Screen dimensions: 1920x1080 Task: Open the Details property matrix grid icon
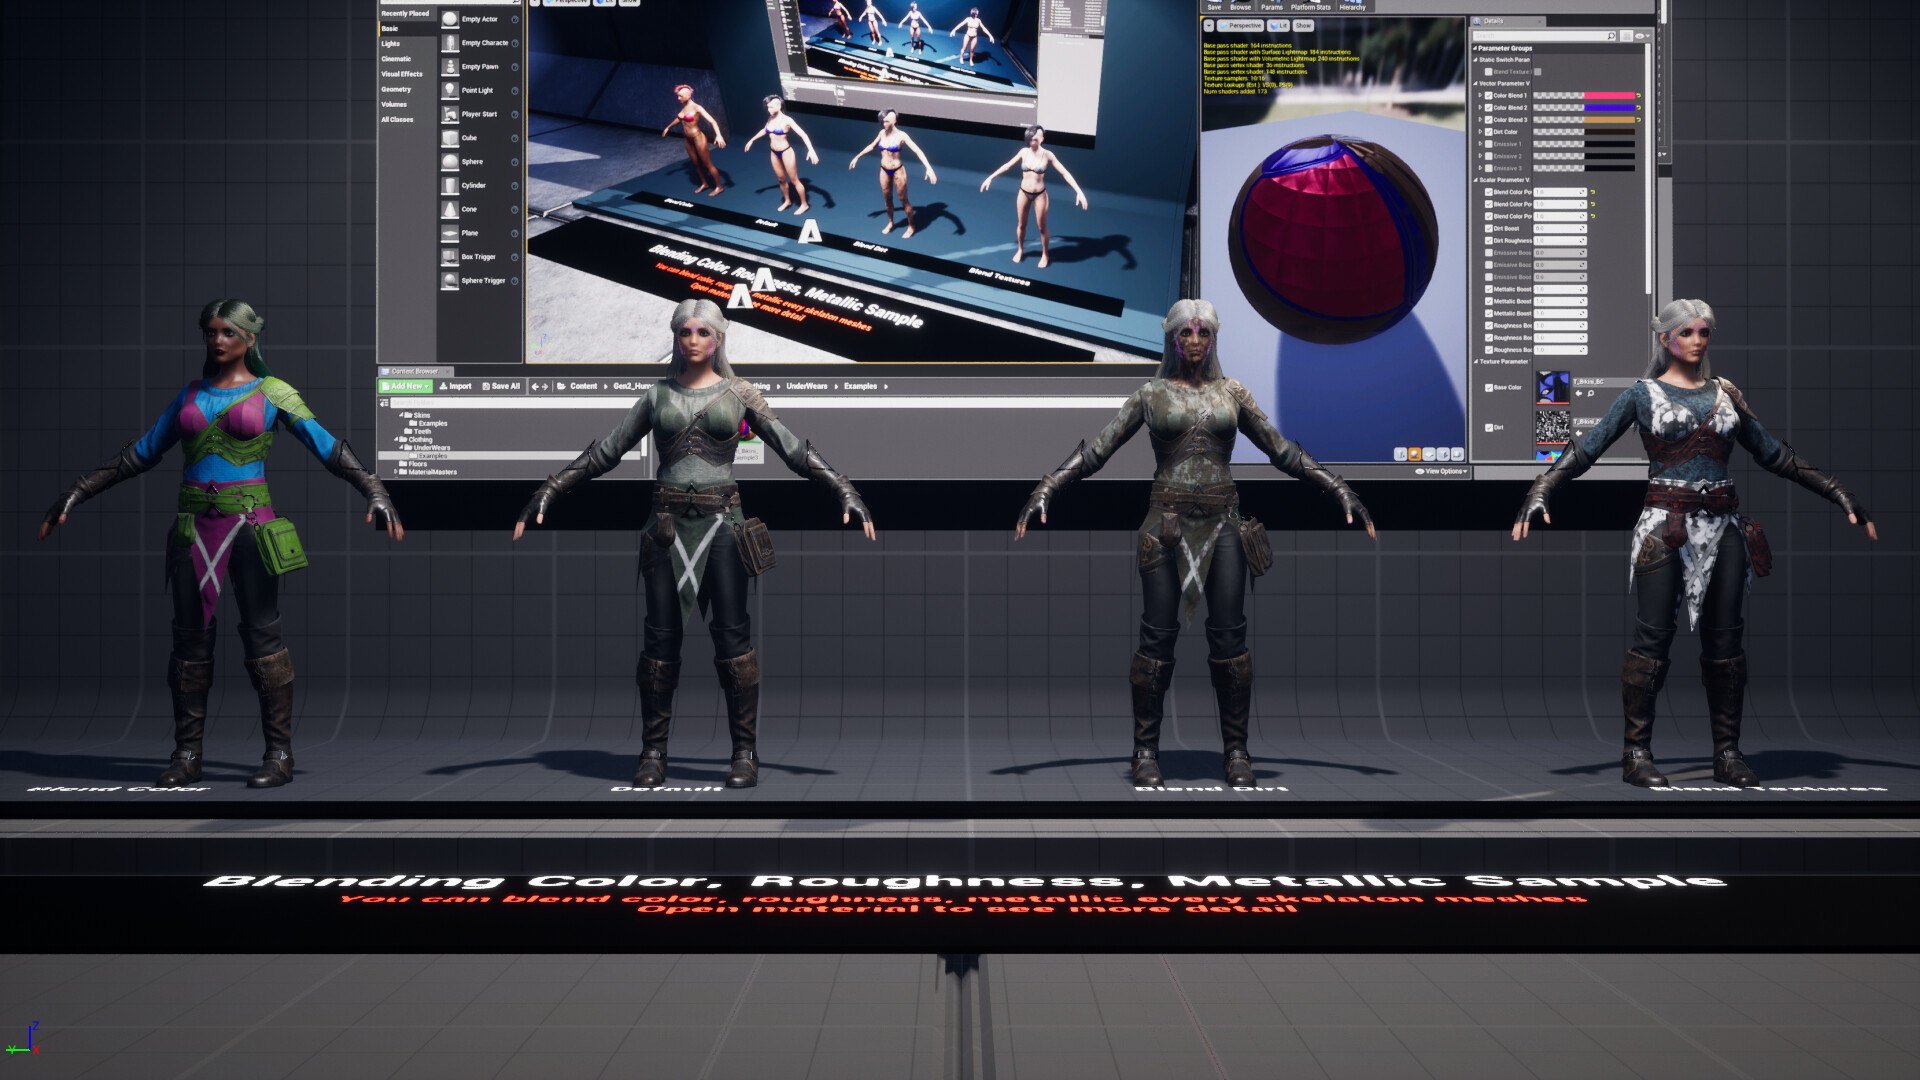point(1626,36)
